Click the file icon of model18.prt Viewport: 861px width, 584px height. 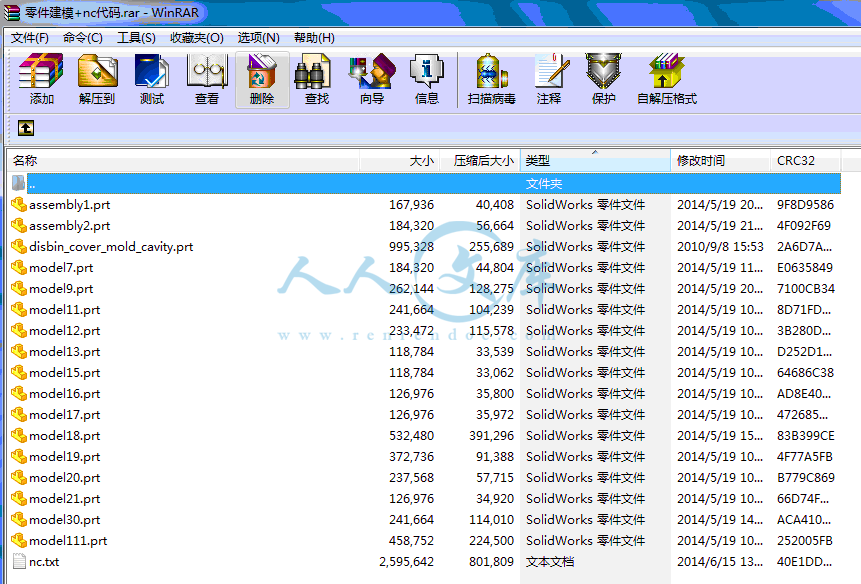(x=19, y=436)
